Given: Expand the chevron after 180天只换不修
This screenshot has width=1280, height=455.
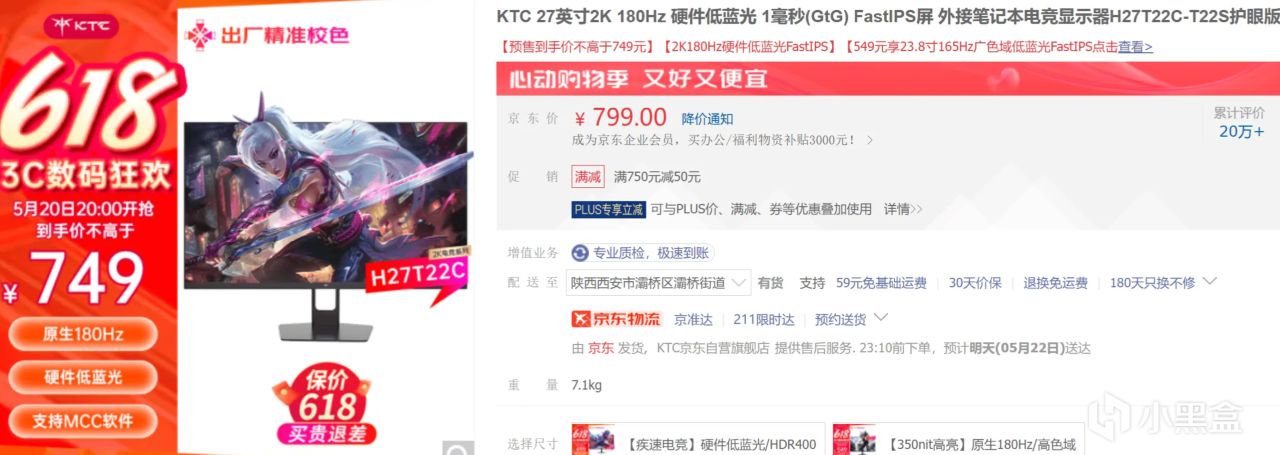Looking at the screenshot, I should [x=1209, y=282].
